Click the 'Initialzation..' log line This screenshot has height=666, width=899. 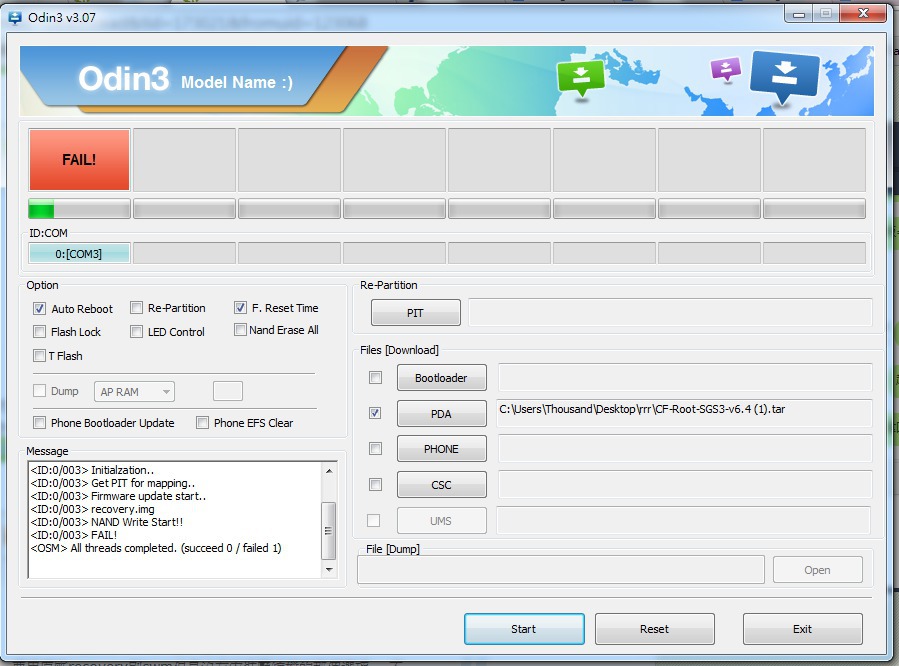92,470
